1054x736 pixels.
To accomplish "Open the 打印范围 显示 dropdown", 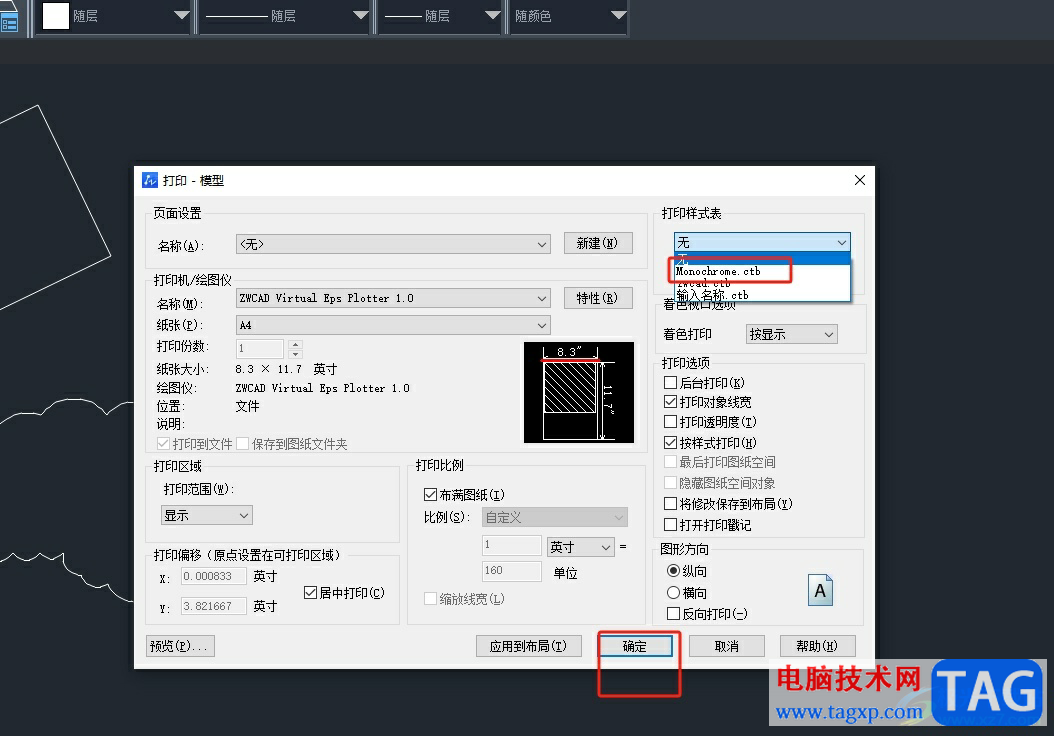I will pyautogui.click(x=207, y=515).
